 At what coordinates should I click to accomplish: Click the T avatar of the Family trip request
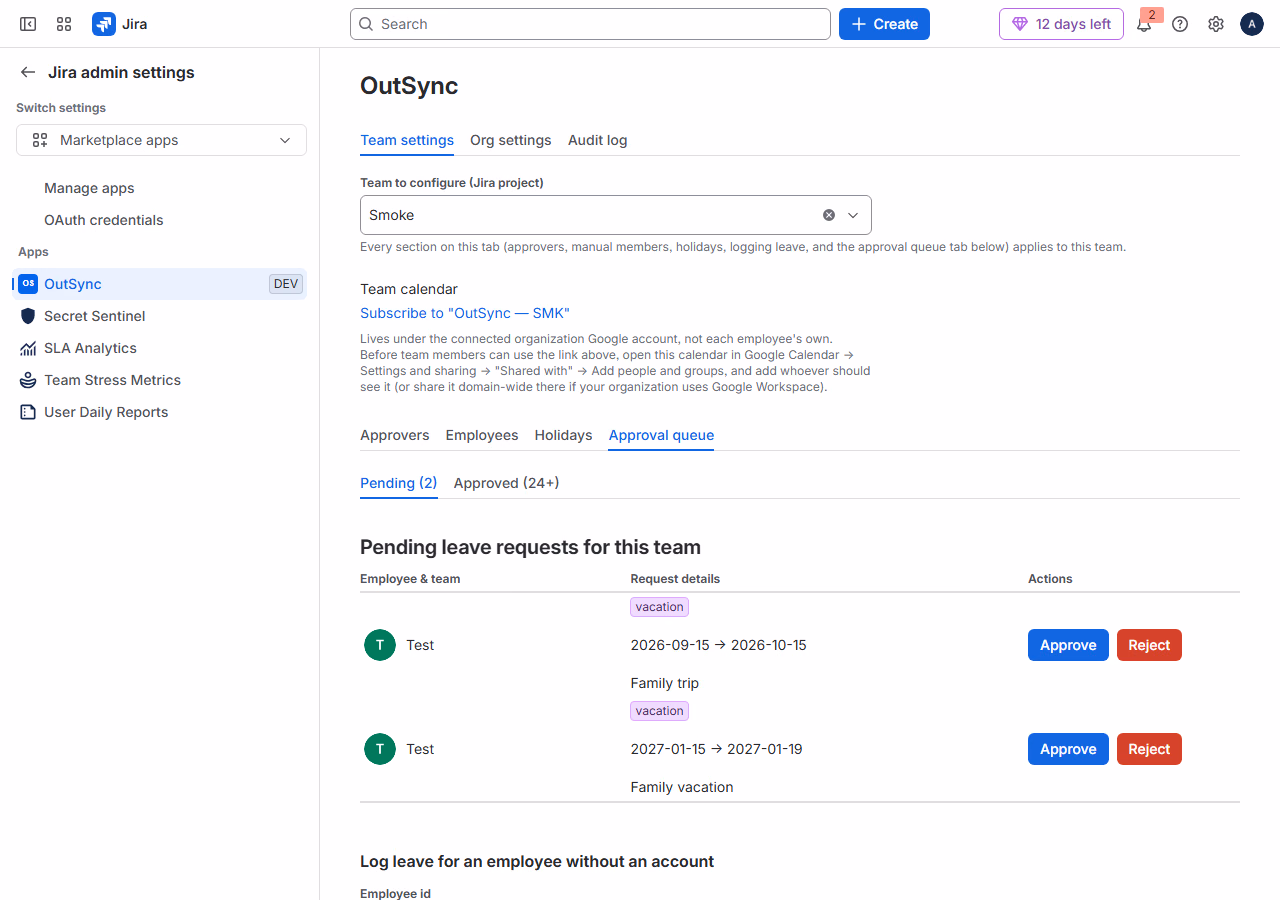(x=380, y=645)
